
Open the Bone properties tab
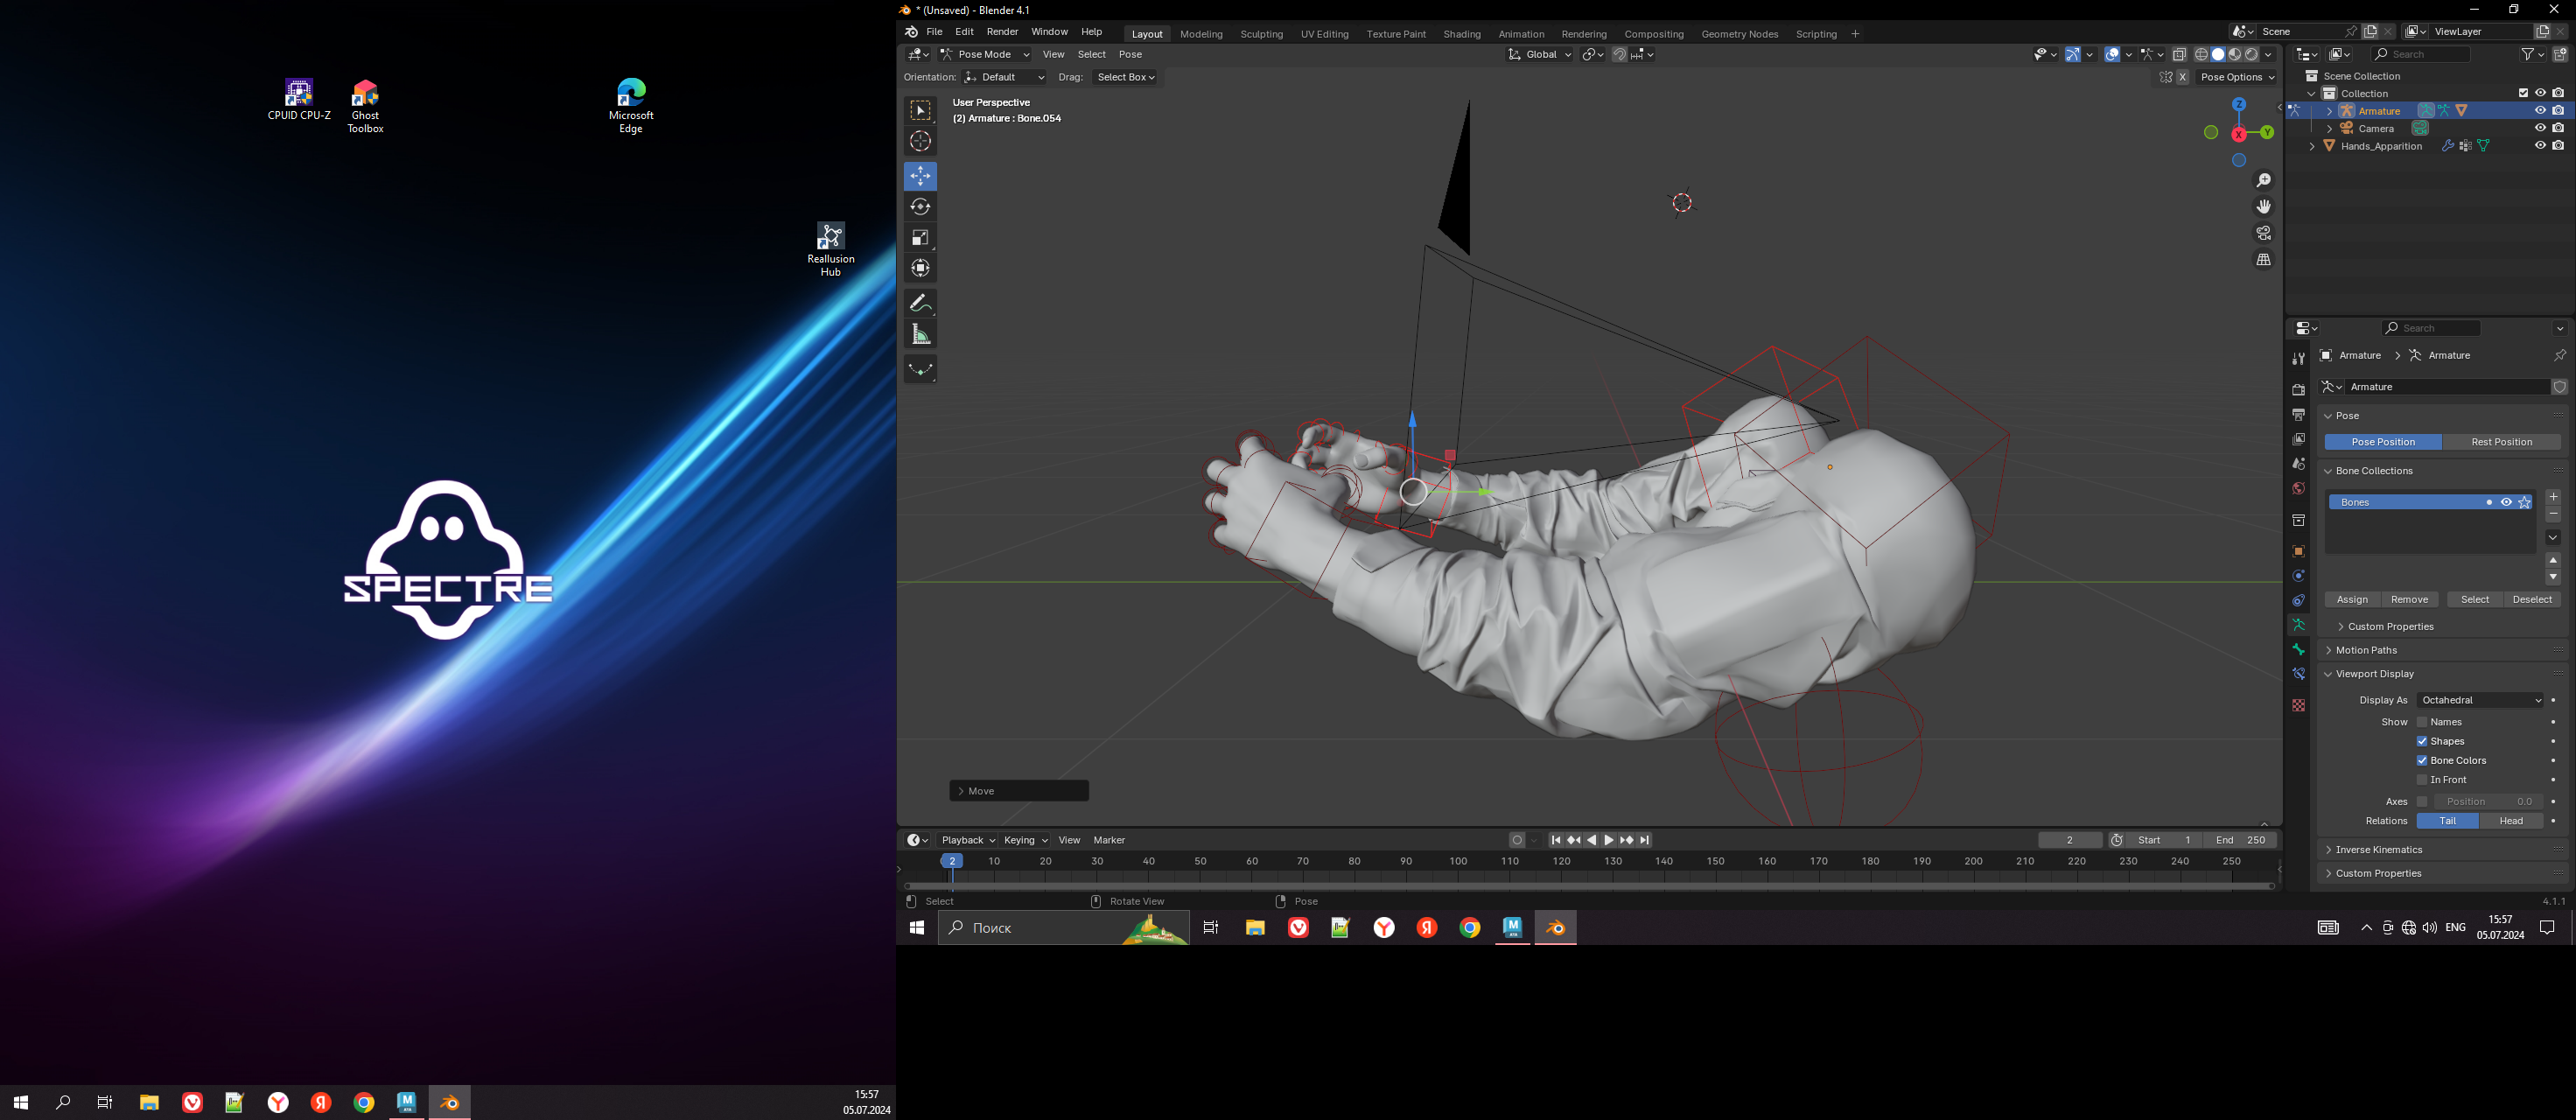point(2298,650)
